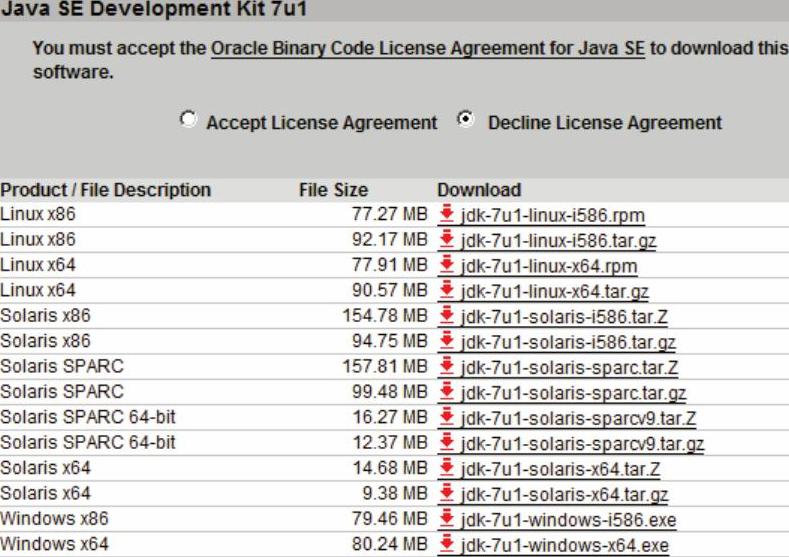The image size is (789, 557).
Task: Download jdk-7u1-solaris-sparc.tar.gz file link
Action: (574, 393)
